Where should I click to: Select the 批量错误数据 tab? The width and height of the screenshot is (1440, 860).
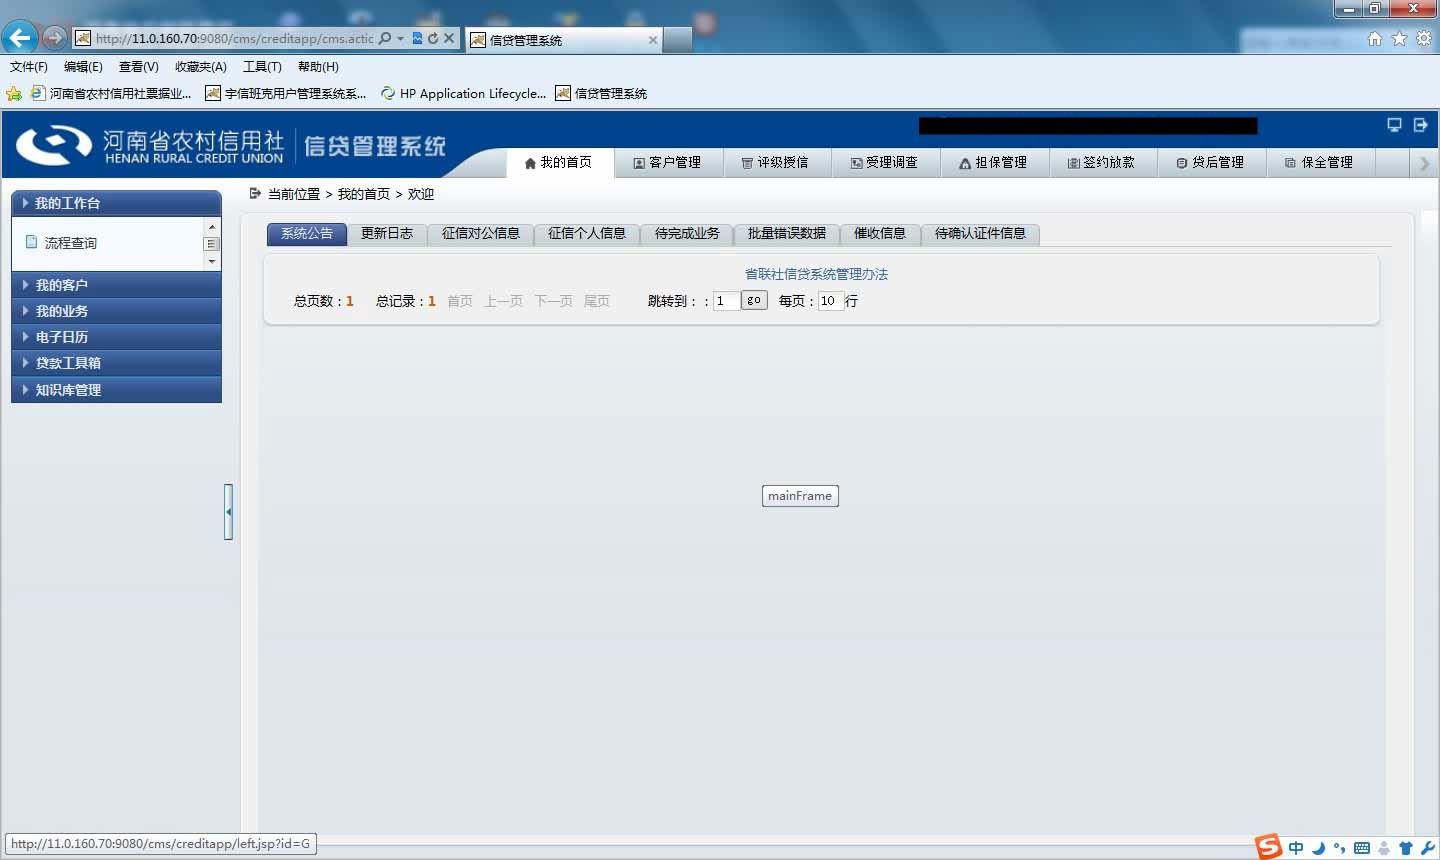point(787,233)
